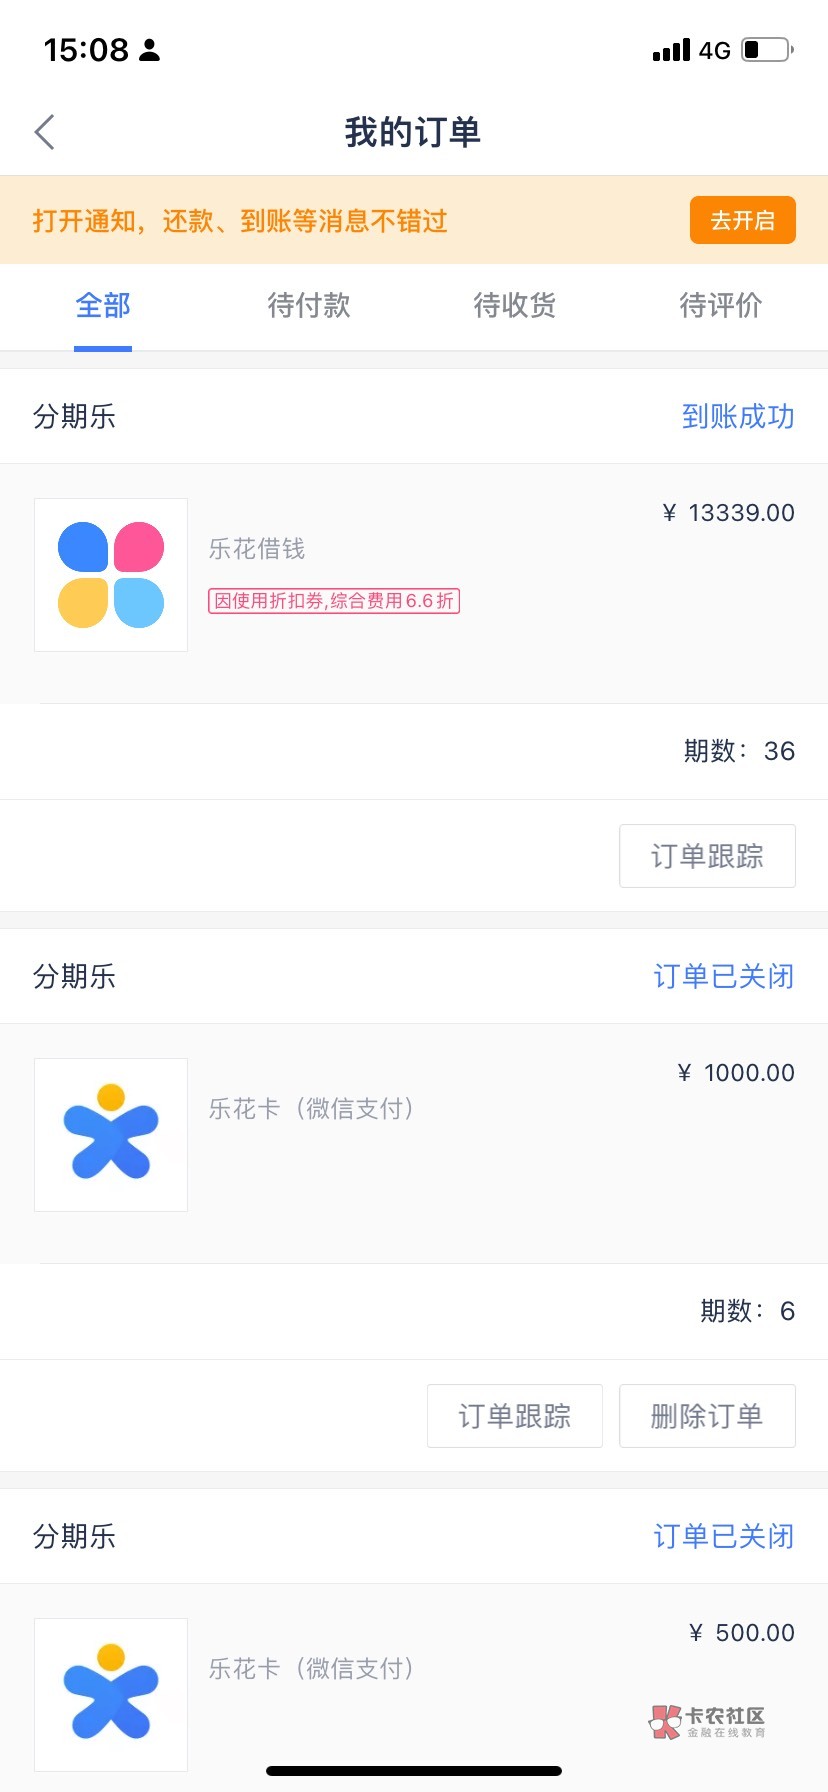Tap the 乐花借钱 four-petal product icon
Screen dimensions: 828x1792
click(111, 575)
